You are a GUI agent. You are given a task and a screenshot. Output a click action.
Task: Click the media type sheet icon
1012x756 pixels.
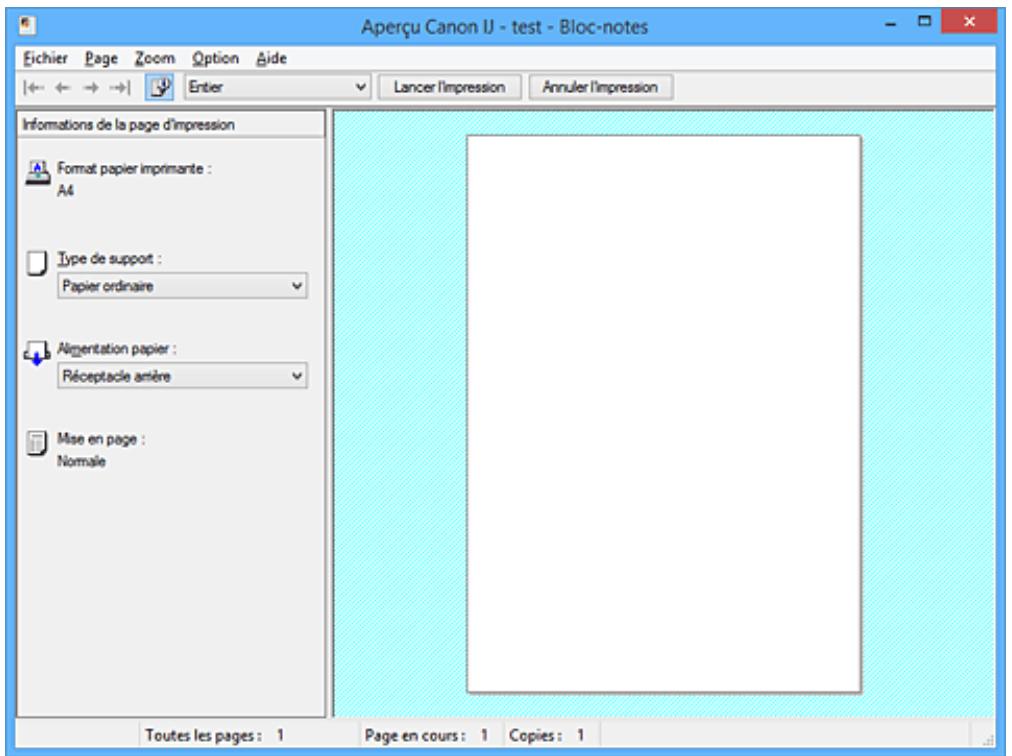click(x=36, y=264)
